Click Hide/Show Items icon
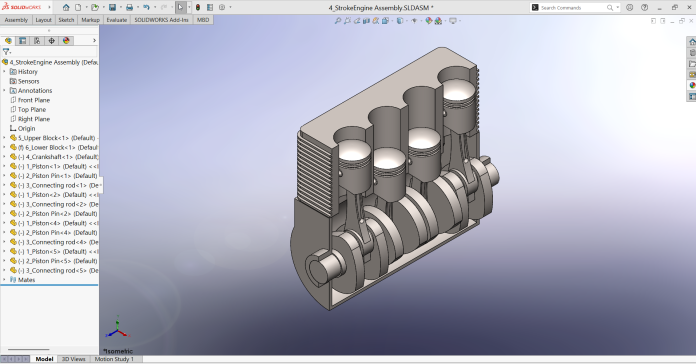This screenshot has height=364, width=696. click(414, 20)
